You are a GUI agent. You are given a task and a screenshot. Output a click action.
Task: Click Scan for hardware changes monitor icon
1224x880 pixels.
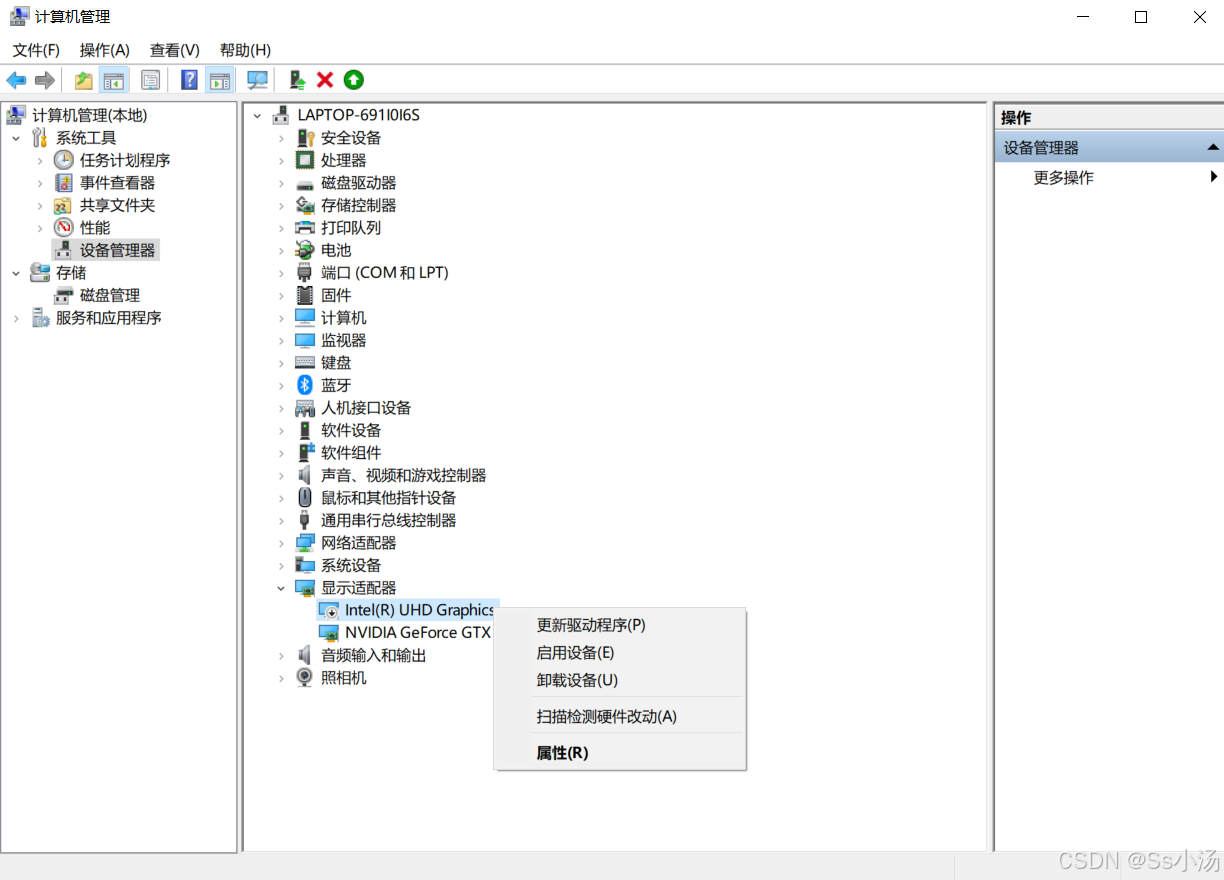click(258, 80)
